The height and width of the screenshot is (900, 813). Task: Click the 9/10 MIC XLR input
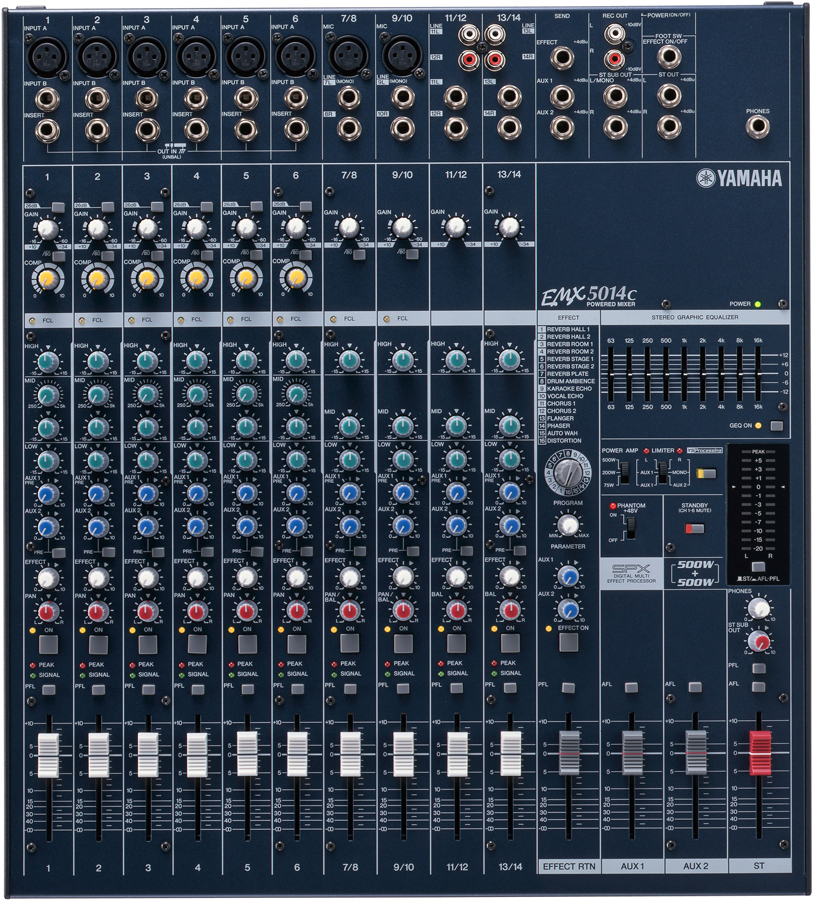402,56
